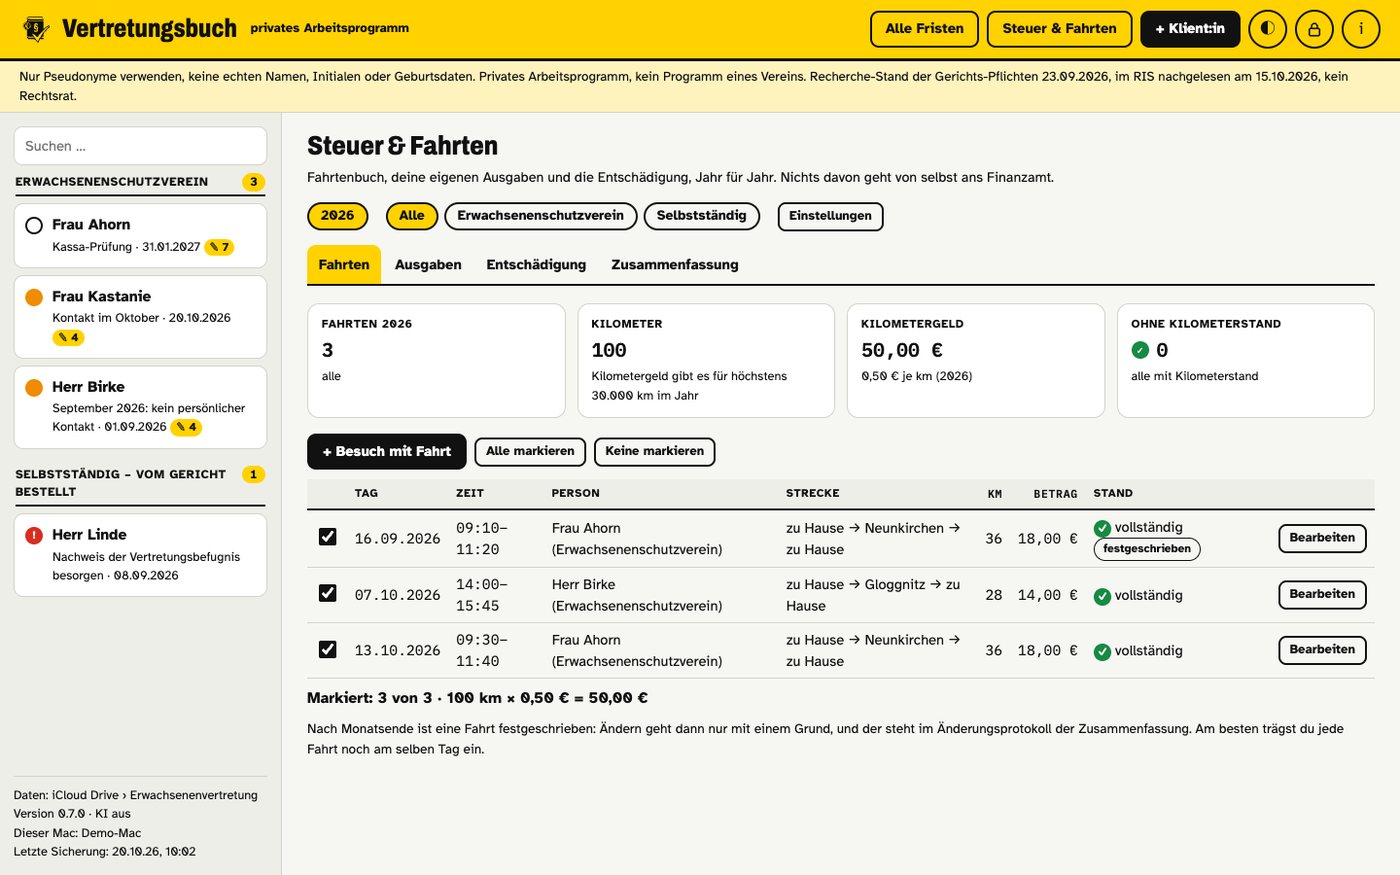Uncheck the 07.10.2026 trip checkbox
1400x875 pixels.
(x=327, y=593)
